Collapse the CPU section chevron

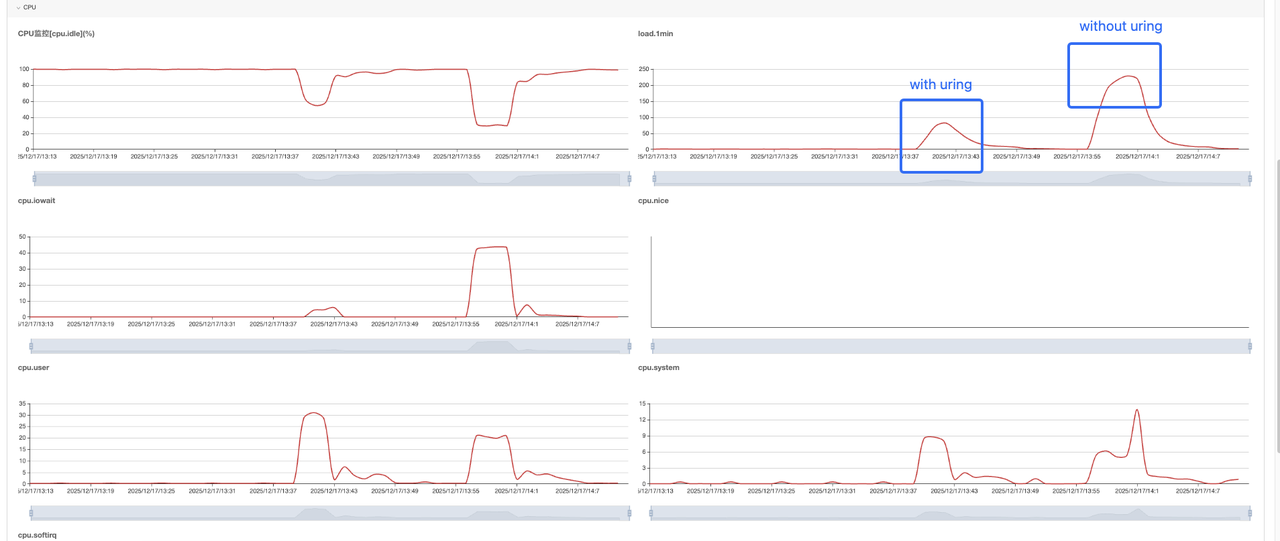[x=18, y=7]
